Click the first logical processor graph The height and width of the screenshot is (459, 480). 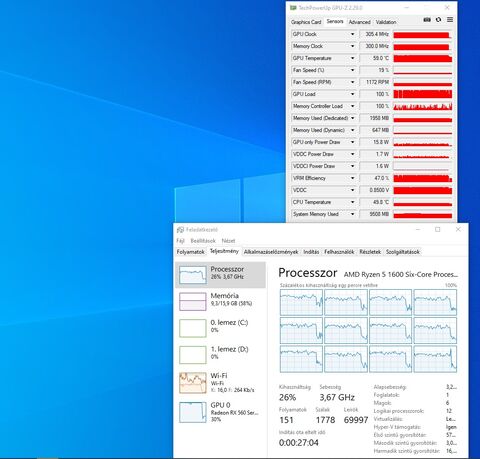(301, 302)
